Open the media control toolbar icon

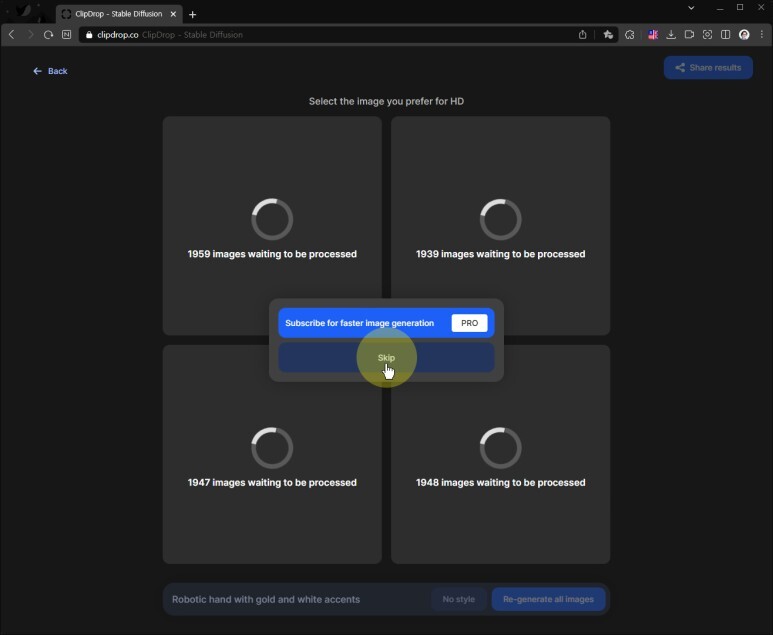pyautogui.click(x=689, y=35)
